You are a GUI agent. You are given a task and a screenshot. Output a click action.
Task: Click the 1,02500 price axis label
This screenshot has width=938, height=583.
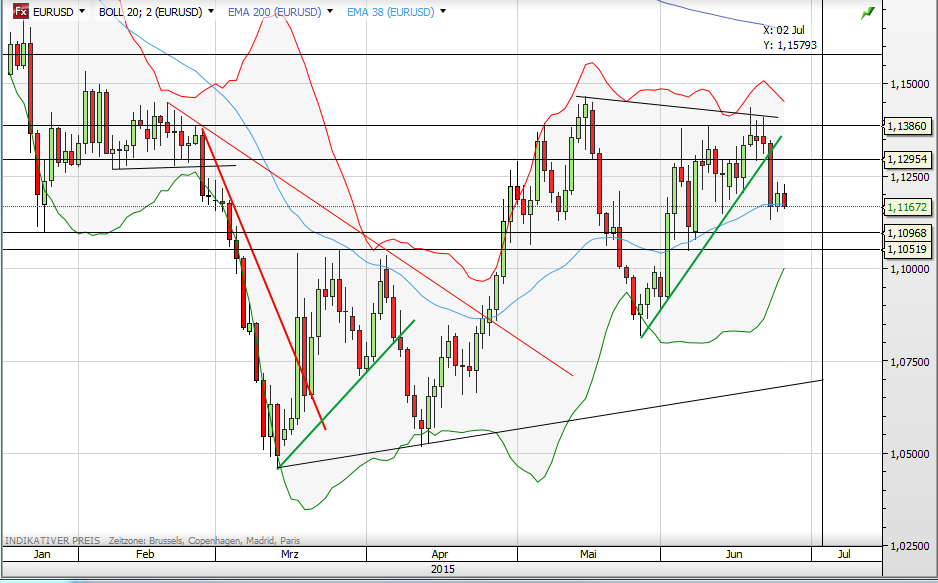(909, 546)
